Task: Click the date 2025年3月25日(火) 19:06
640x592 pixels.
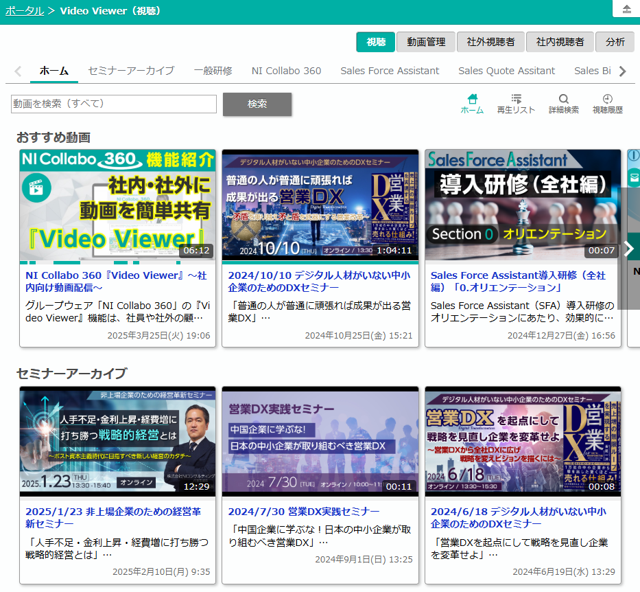Action: coord(159,336)
